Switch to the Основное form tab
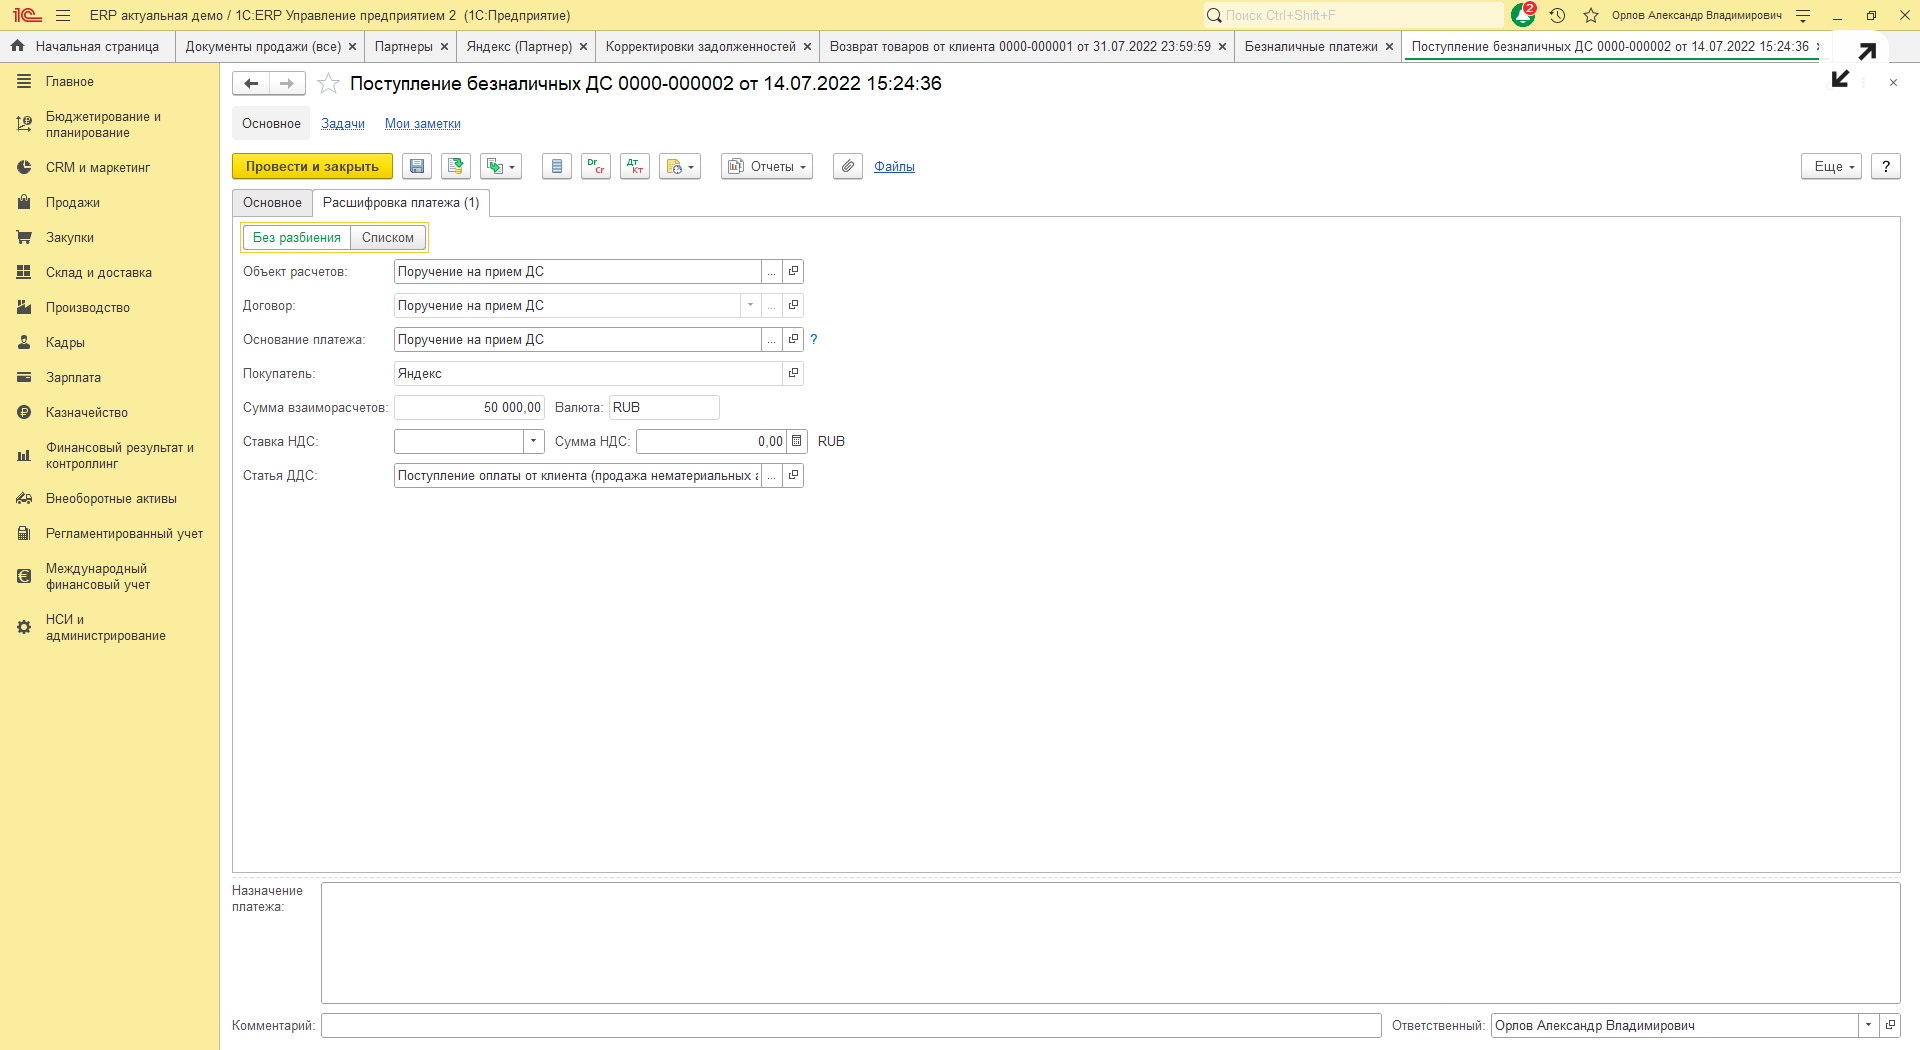 coord(272,203)
